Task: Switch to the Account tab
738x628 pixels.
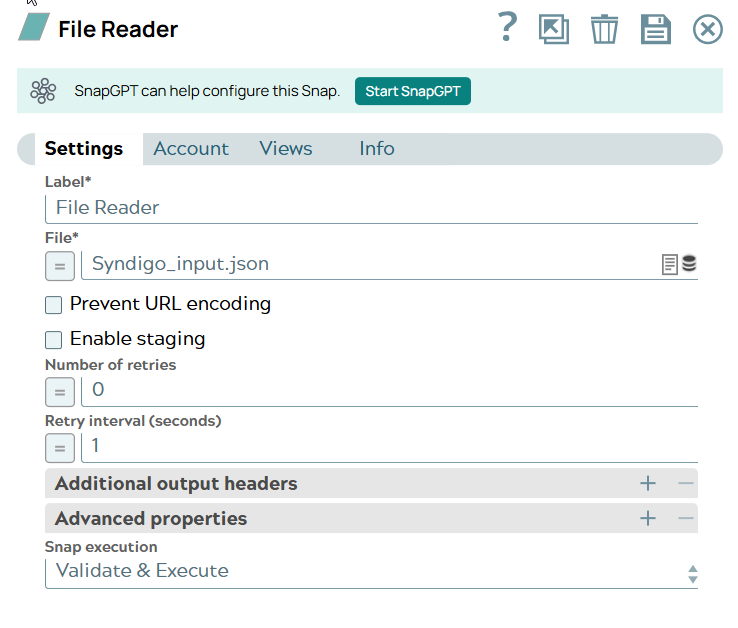Action: (191, 149)
